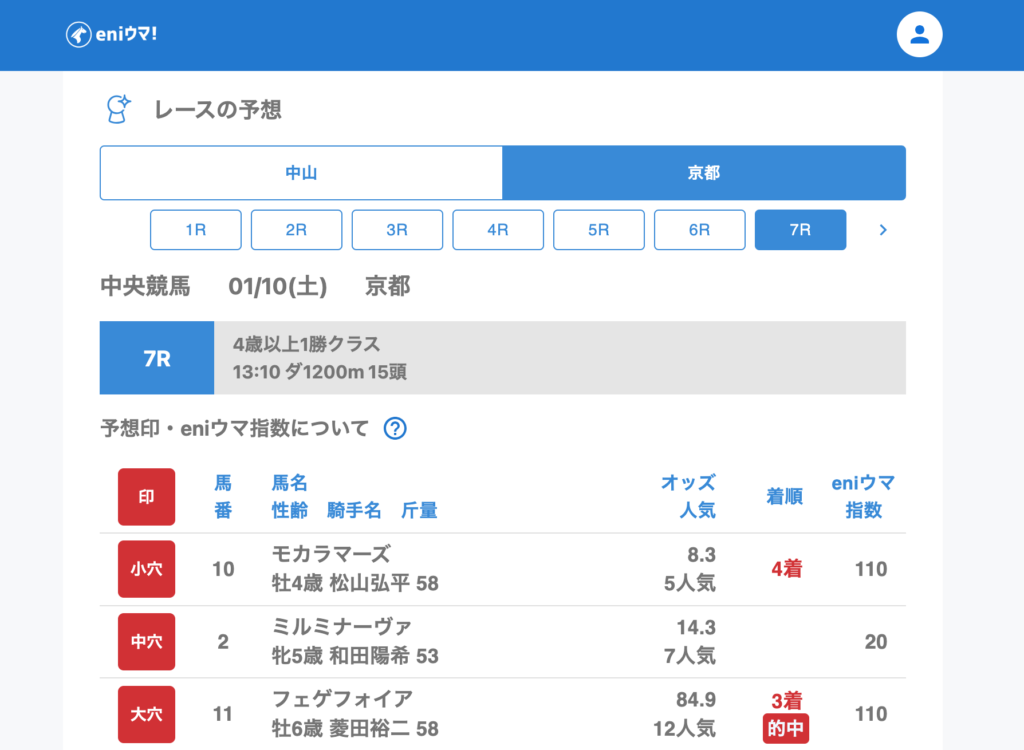
Task: Go to race 4R
Action: pos(498,230)
